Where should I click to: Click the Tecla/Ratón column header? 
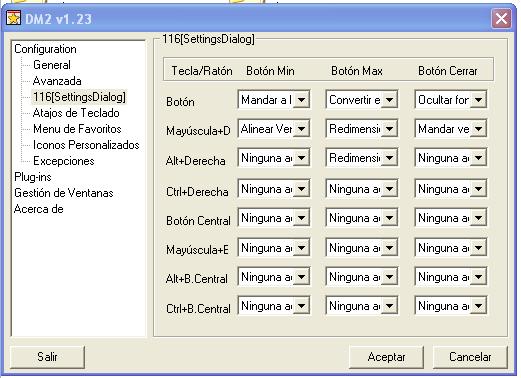pos(202,71)
